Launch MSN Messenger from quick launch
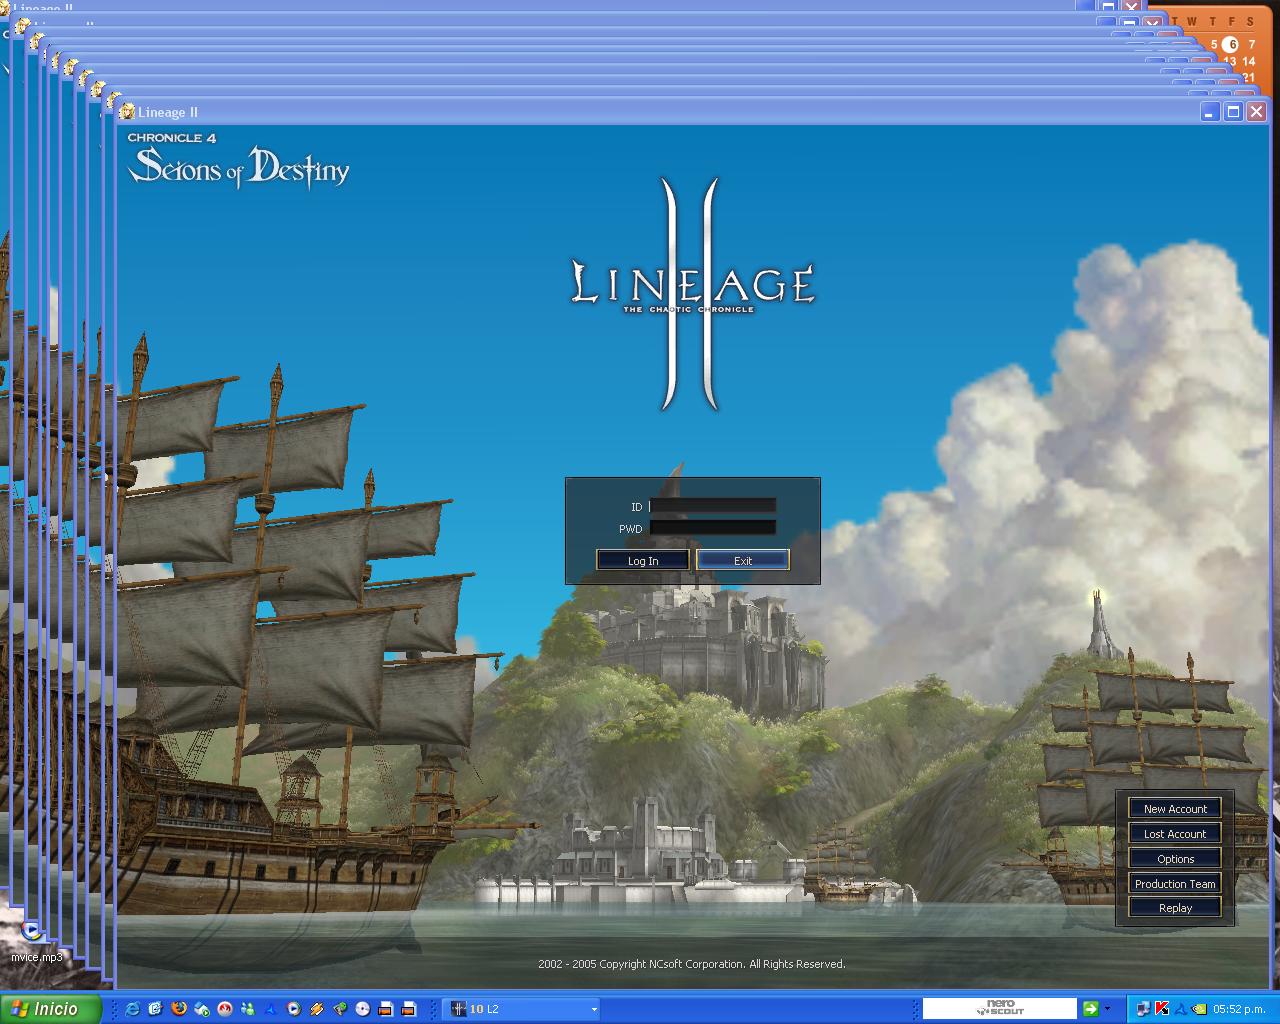1280x1024 pixels. [x=248, y=1009]
